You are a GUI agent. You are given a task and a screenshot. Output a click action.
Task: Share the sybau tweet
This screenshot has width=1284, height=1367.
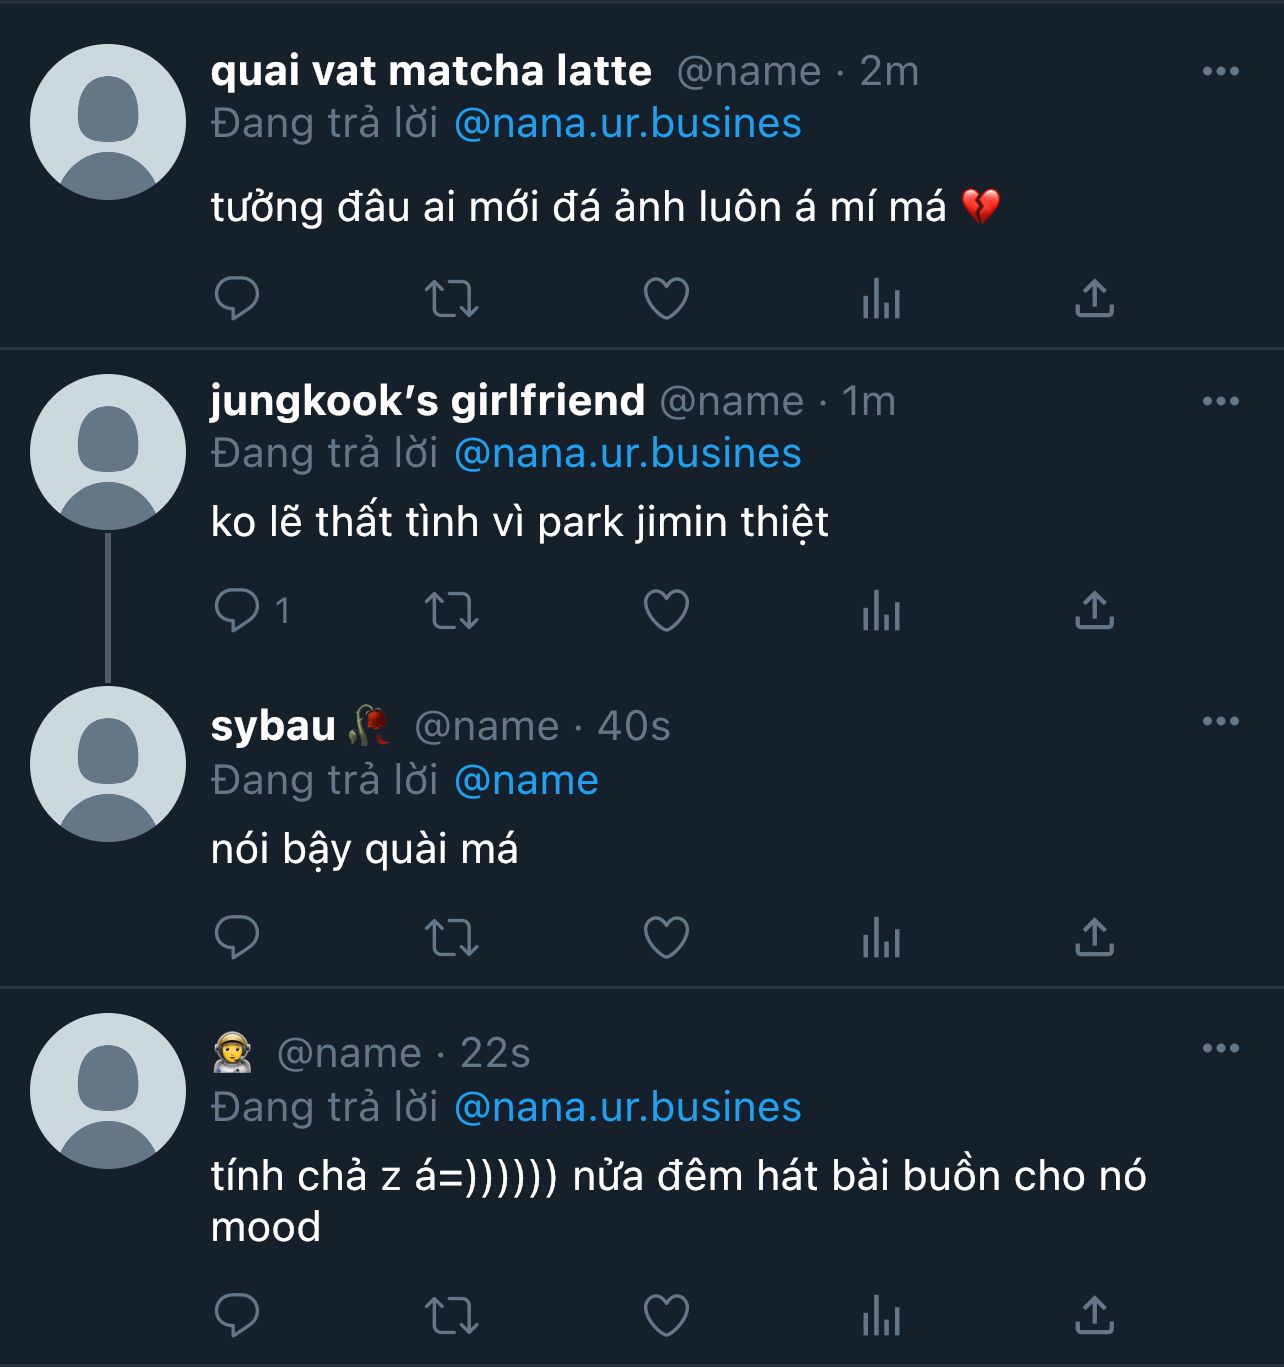[x=1094, y=937]
